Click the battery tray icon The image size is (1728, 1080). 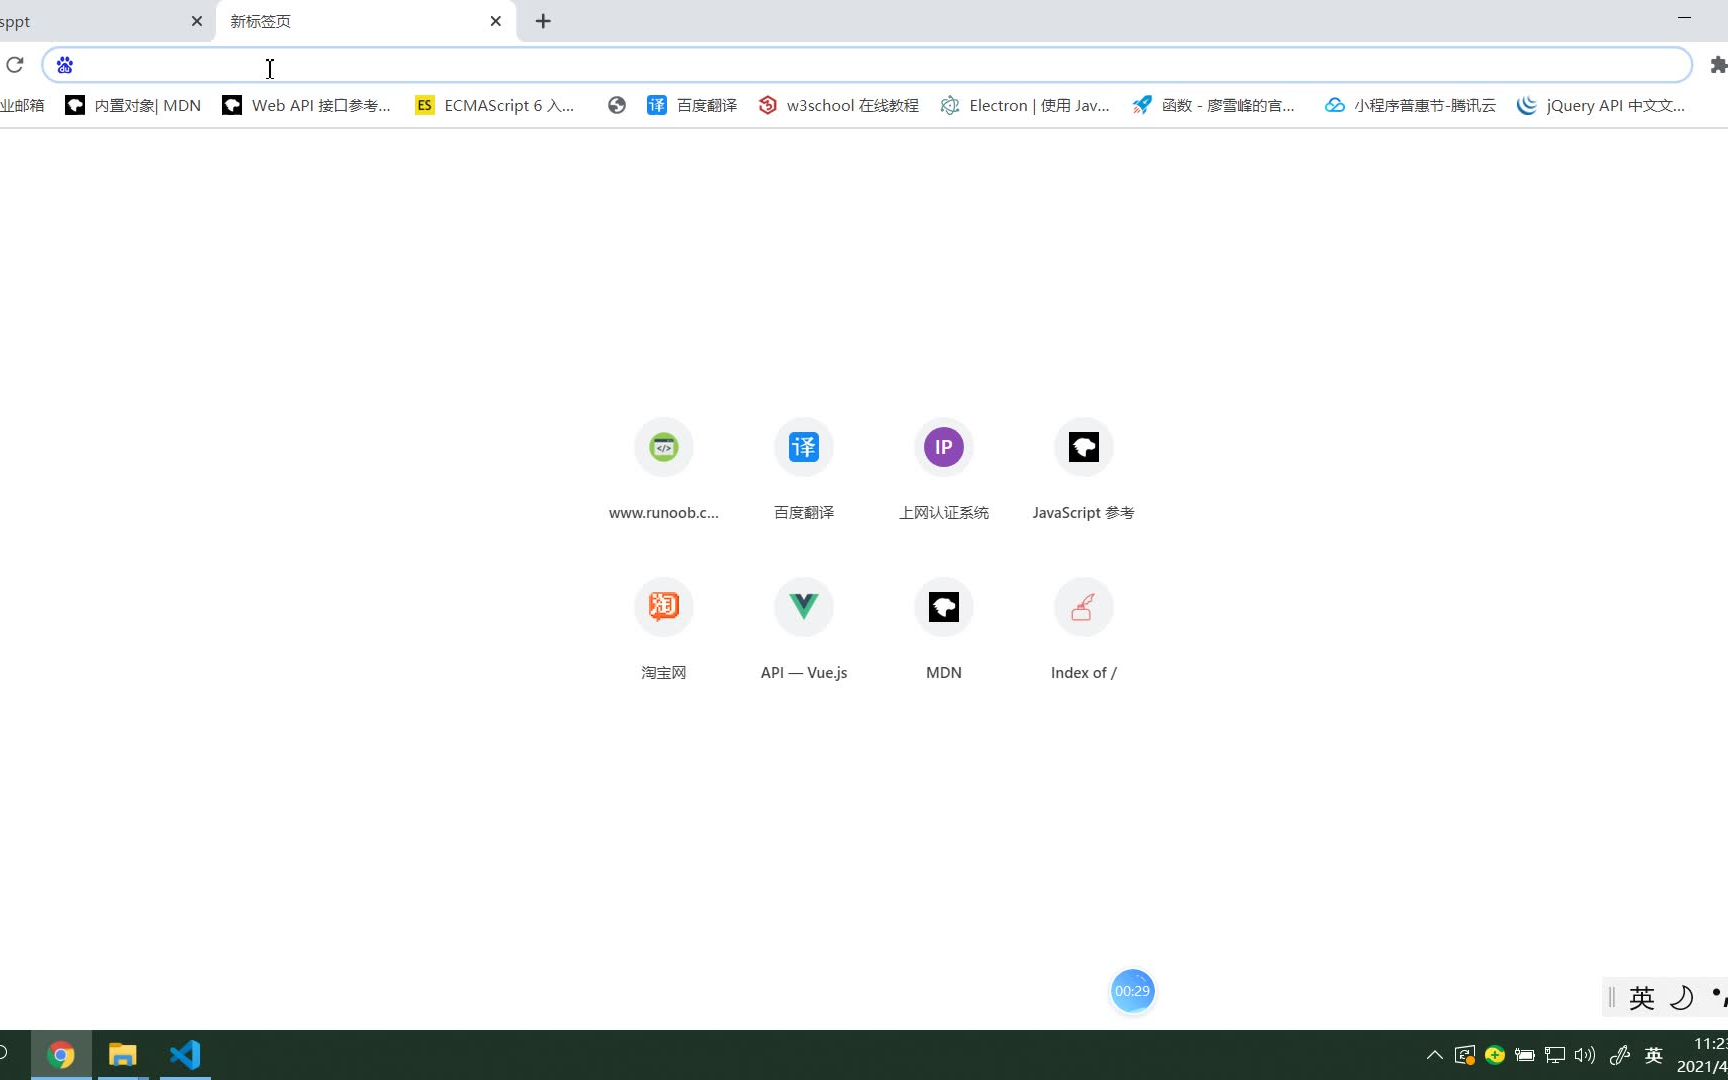(x=1525, y=1055)
